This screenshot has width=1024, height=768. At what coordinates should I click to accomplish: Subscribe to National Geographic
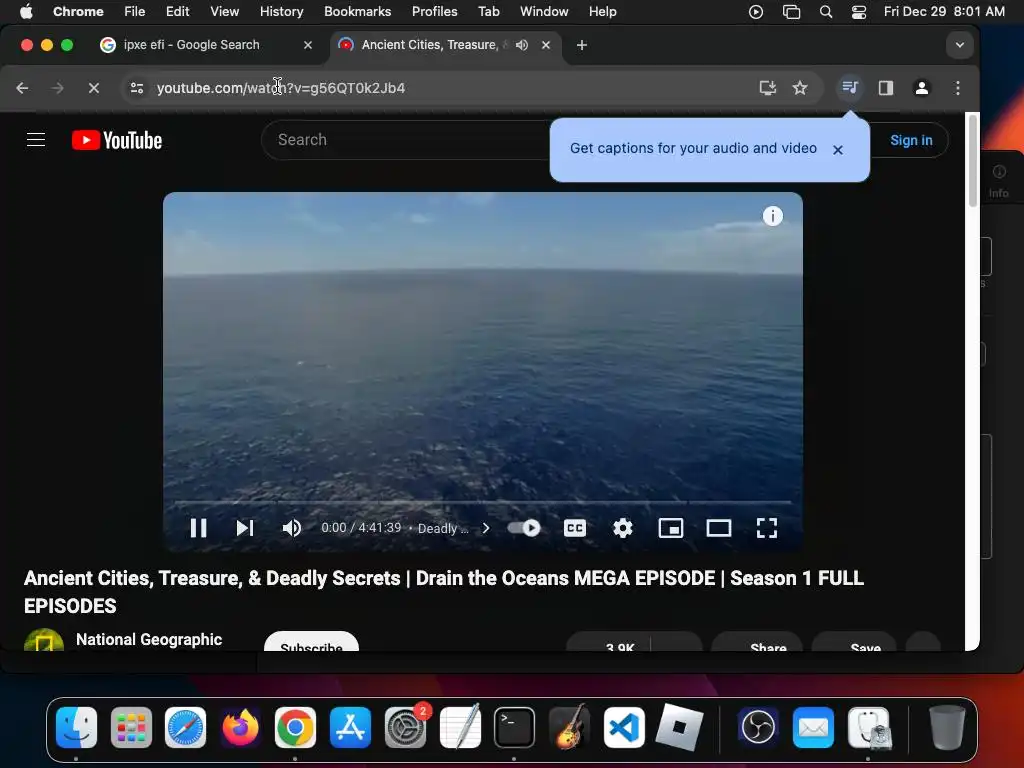coord(312,642)
